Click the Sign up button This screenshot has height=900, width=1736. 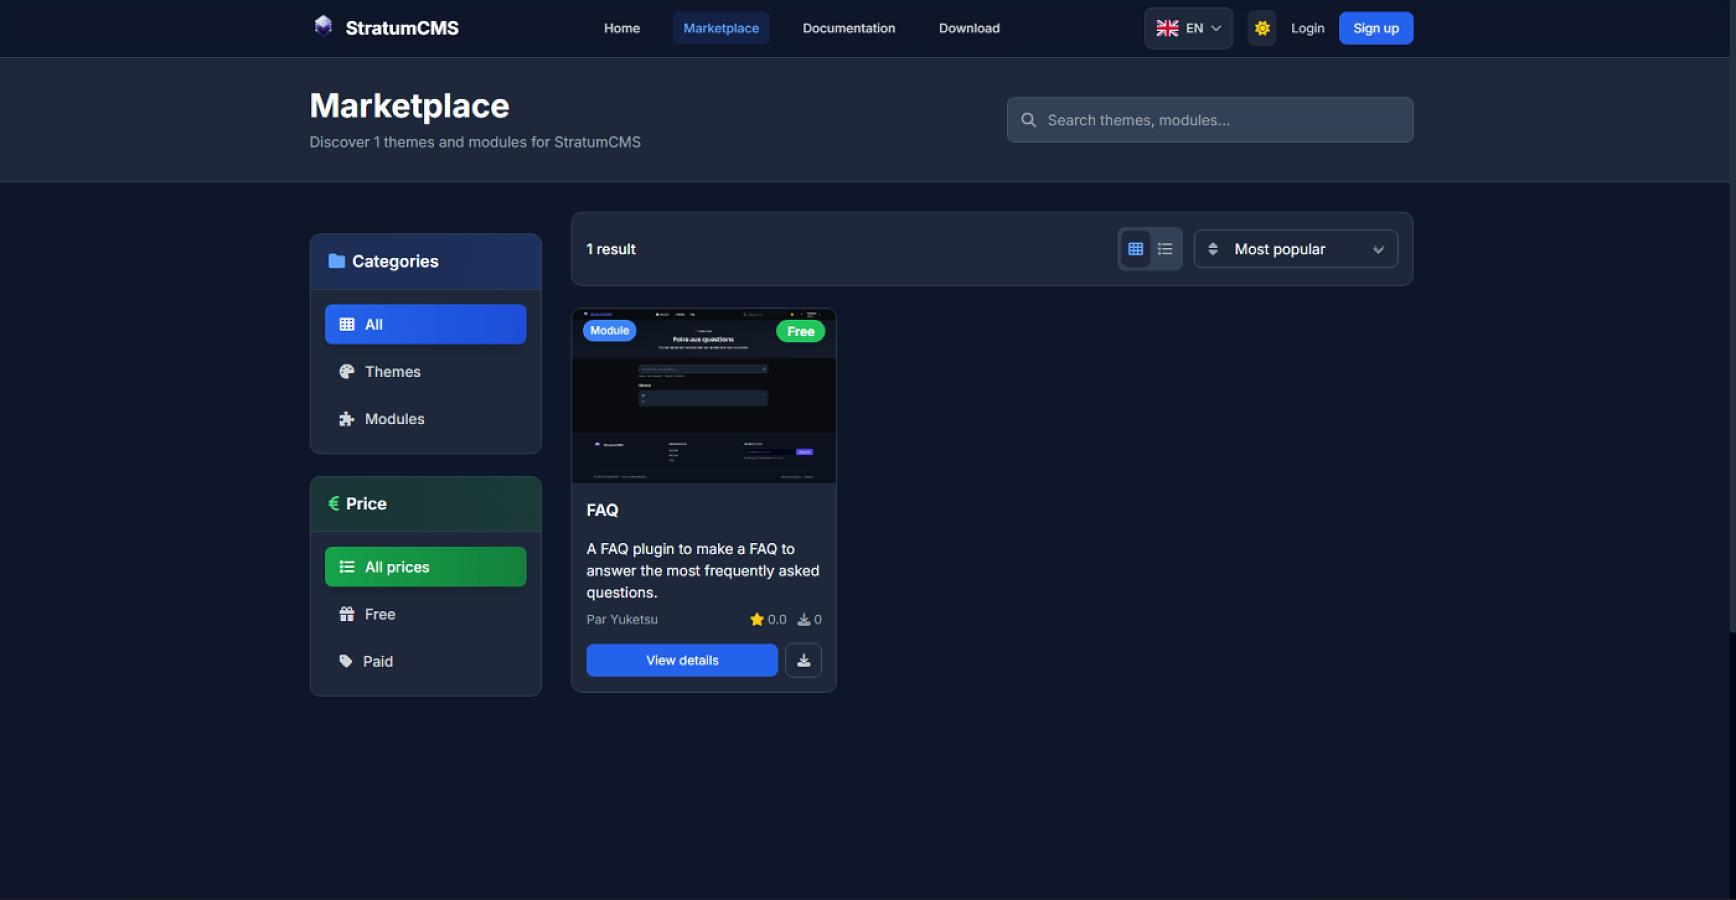click(1375, 28)
